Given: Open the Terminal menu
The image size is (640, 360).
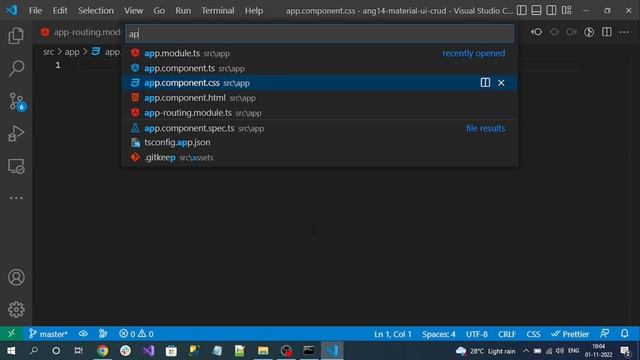Looking at the screenshot, I should tap(218, 11).
